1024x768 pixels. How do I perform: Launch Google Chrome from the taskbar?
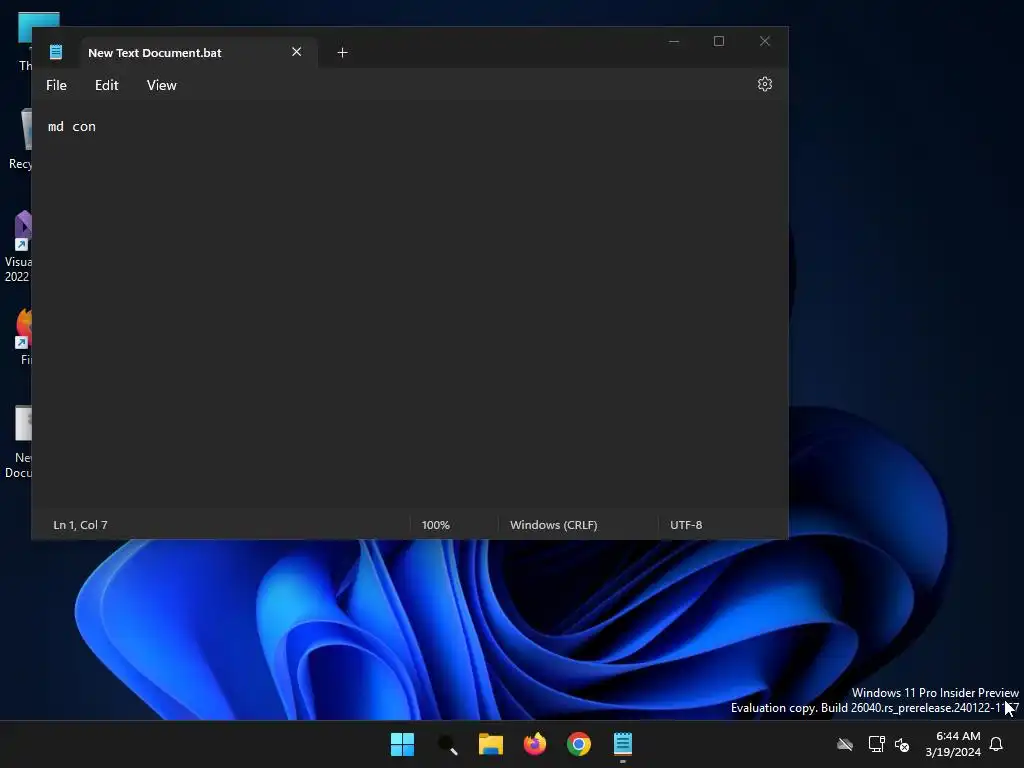tap(579, 744)
